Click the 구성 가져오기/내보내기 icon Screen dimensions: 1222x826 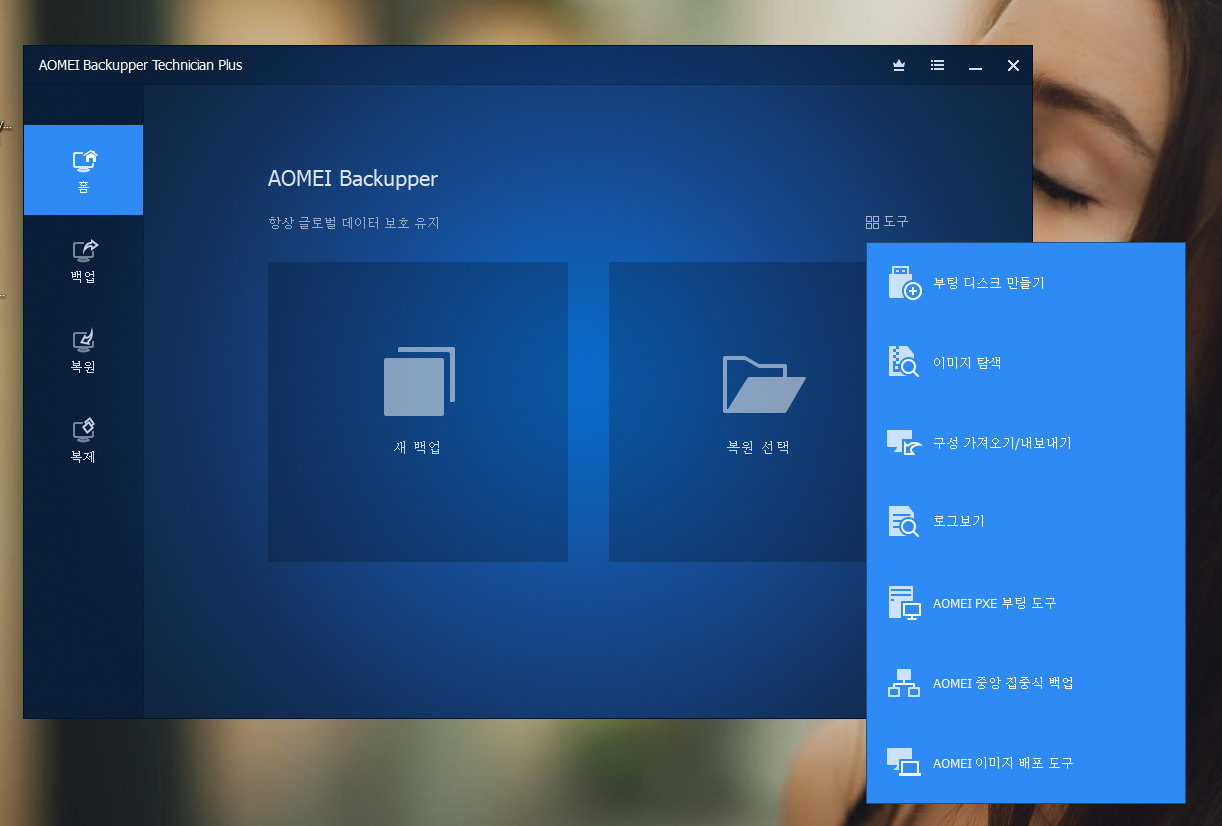point(904,443)
